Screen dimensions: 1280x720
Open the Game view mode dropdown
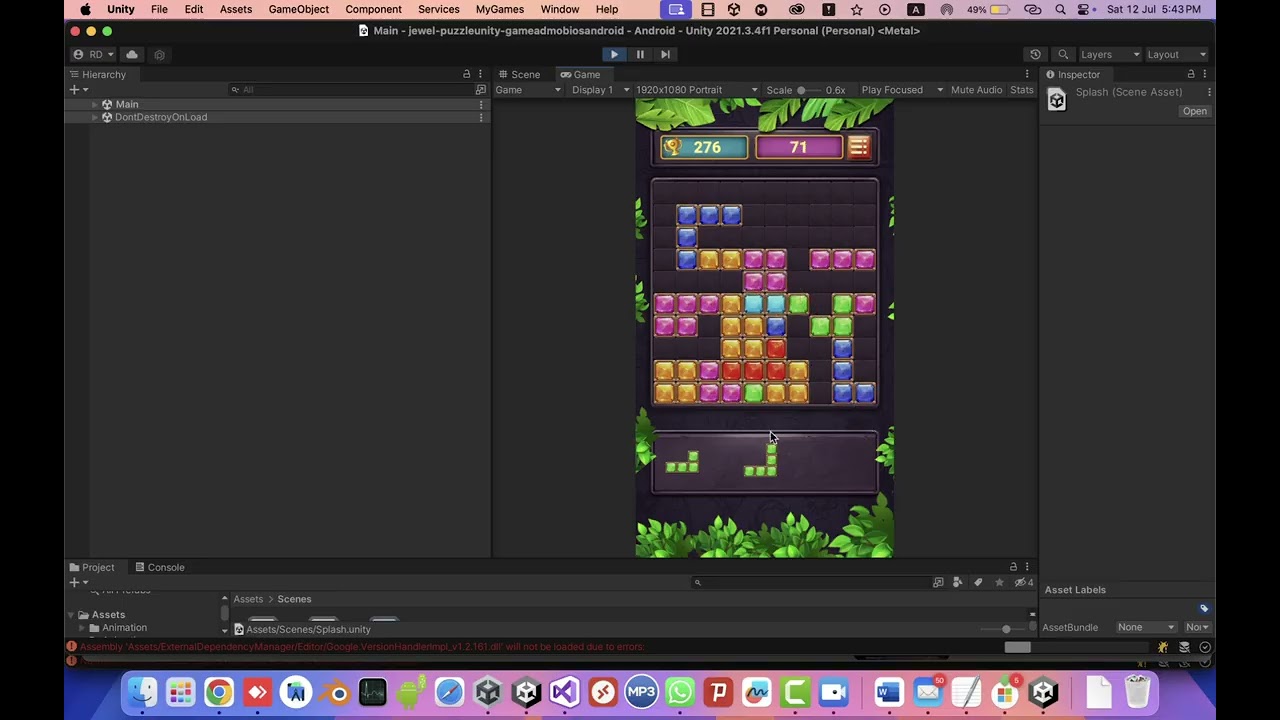[528, 90]
